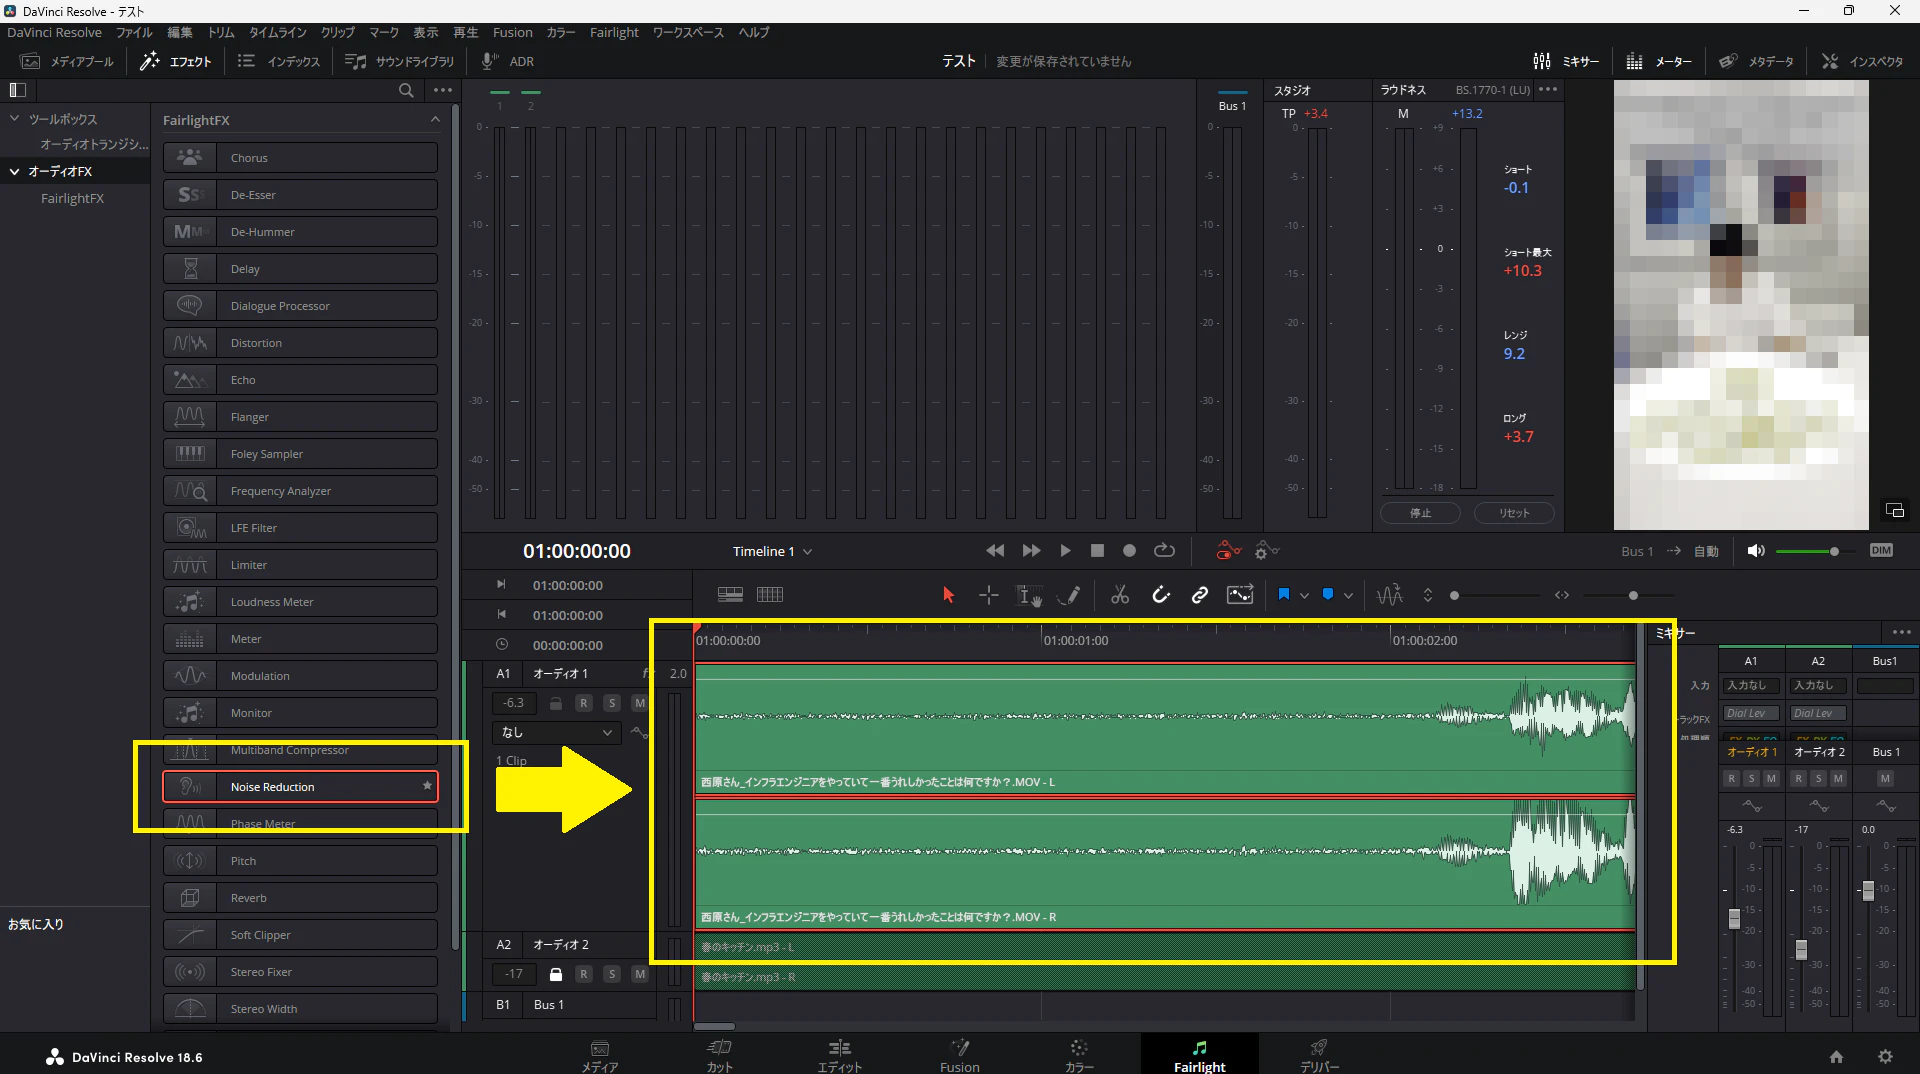Collapse the ツールボックス tree item

[15, 119]
